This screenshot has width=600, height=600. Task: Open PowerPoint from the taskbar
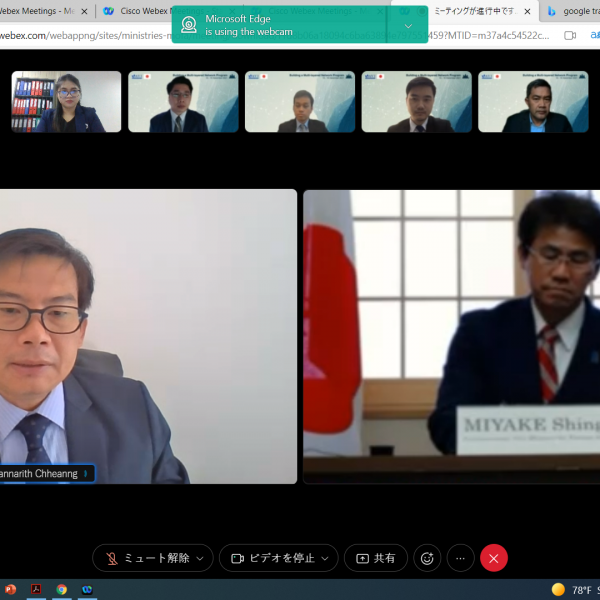[x=10, y=590]
